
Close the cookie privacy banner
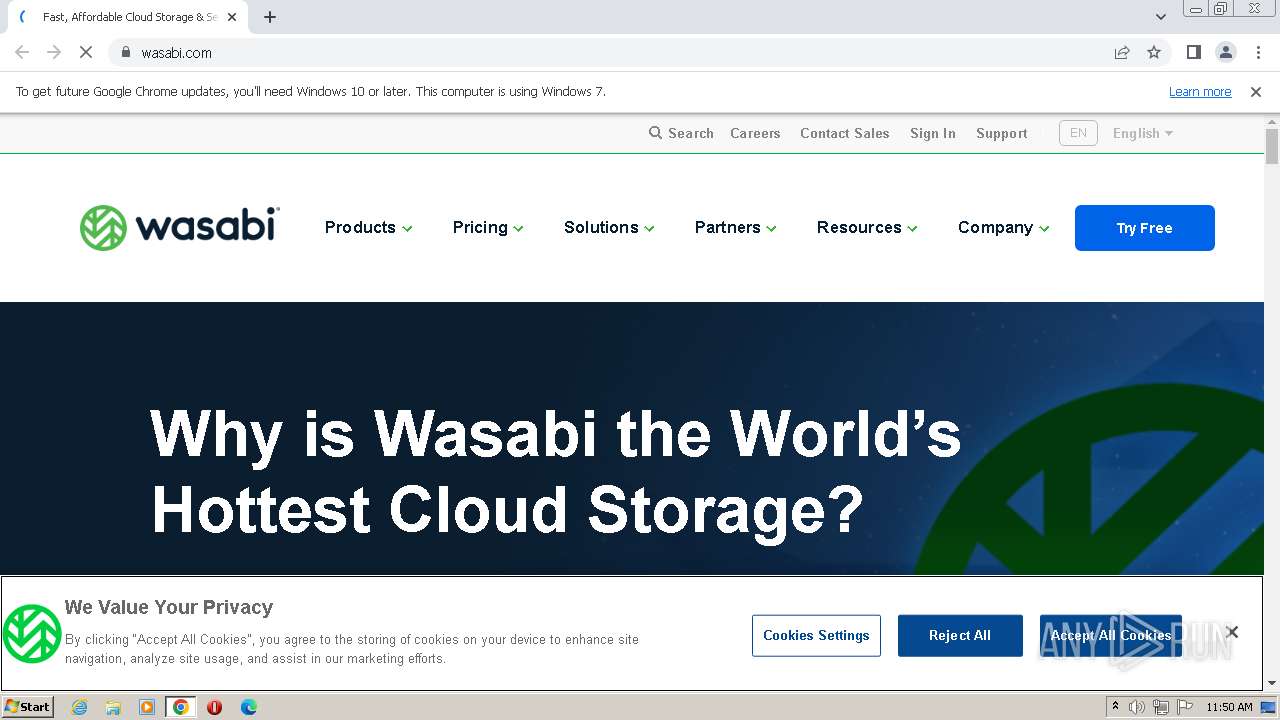click(x=1232, y=632)
